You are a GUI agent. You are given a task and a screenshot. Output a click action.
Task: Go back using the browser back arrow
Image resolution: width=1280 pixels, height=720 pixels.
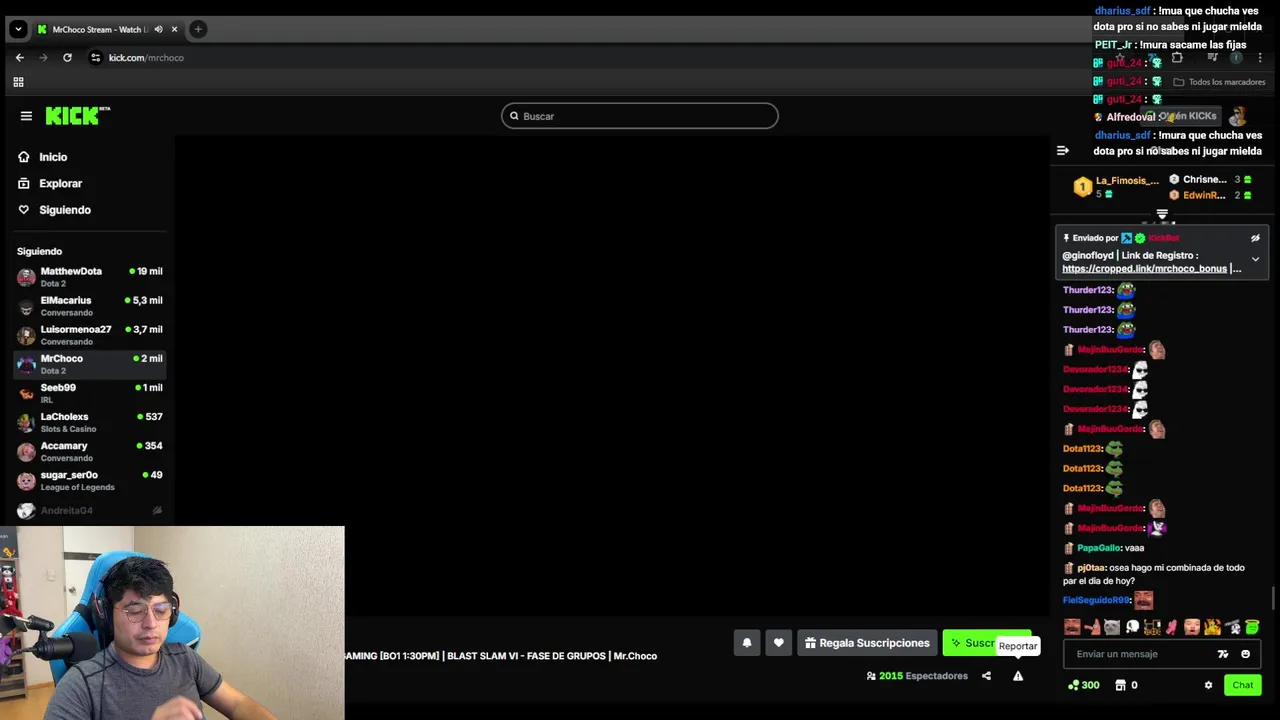(19, 58)
